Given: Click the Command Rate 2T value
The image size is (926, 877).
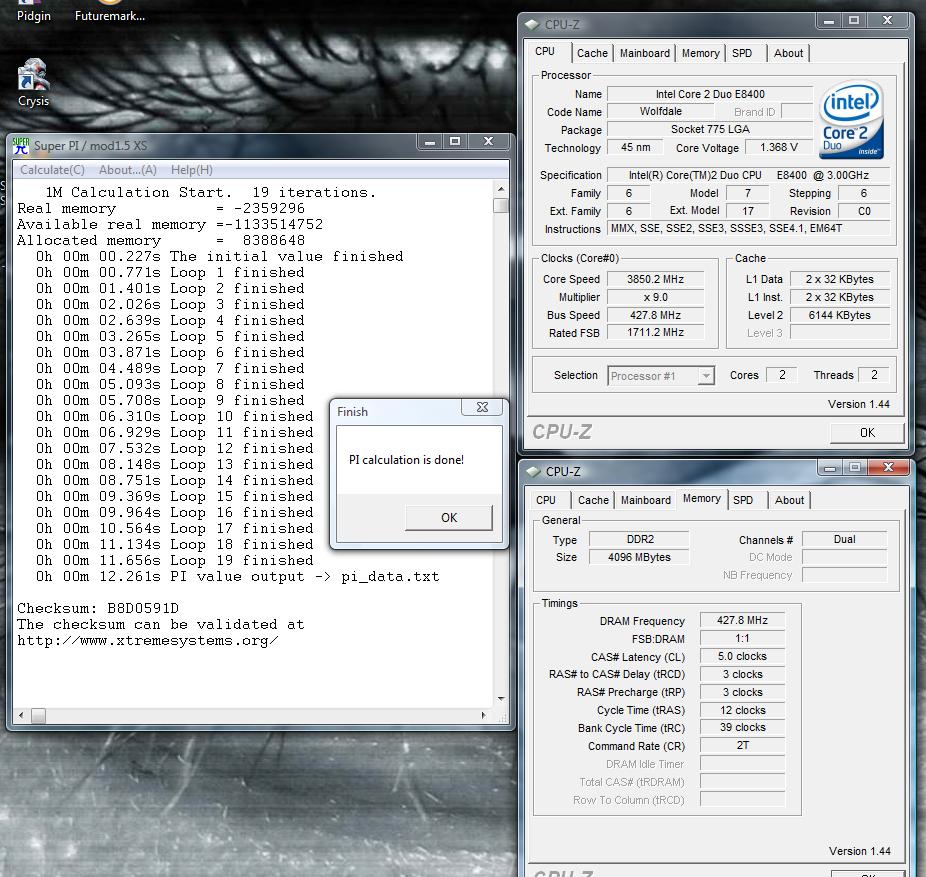Looking at the screenshot, I should (742, 745).
